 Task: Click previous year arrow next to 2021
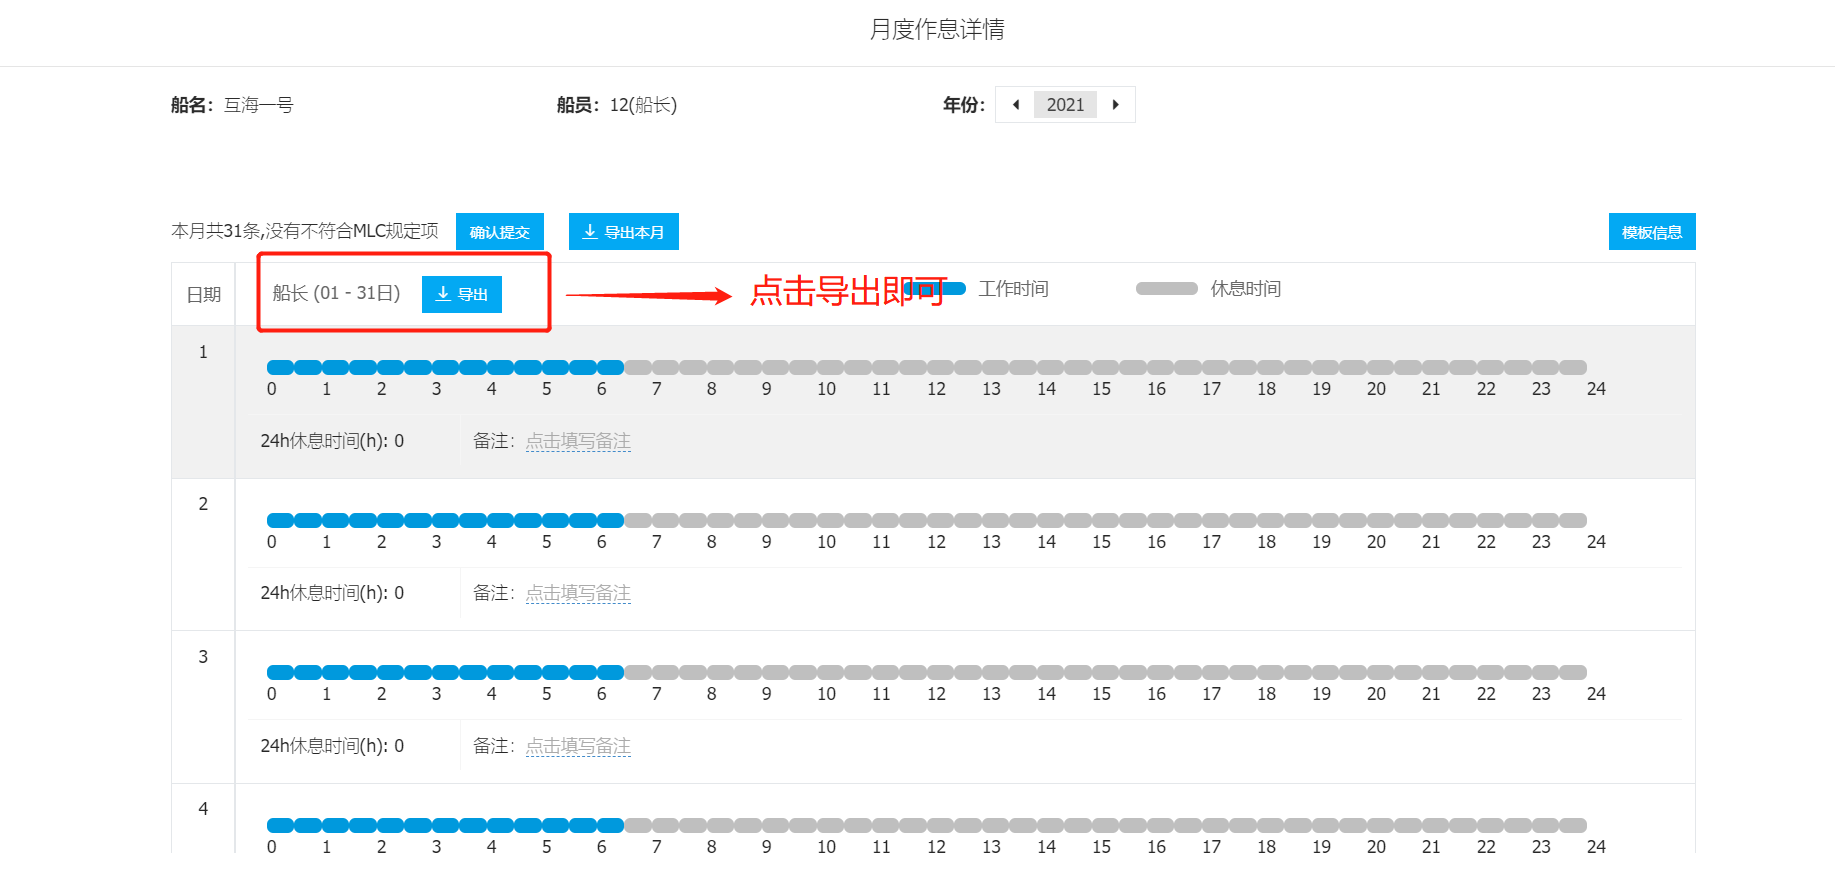(x=1016, y=105)
